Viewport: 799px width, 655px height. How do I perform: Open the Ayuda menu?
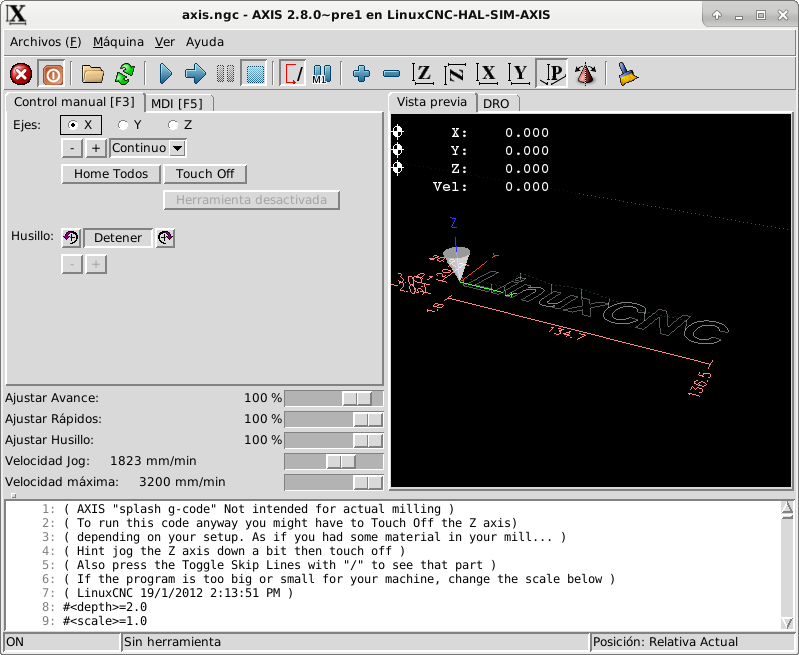[205, 42]
